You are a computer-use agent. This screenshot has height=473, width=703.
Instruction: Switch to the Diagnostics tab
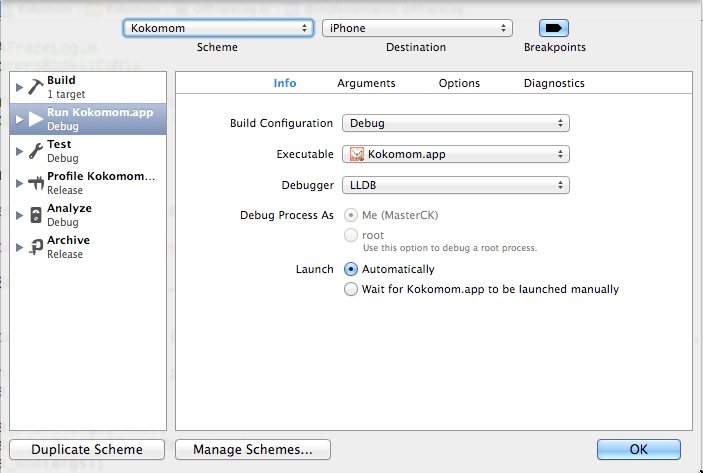(554, 83)
